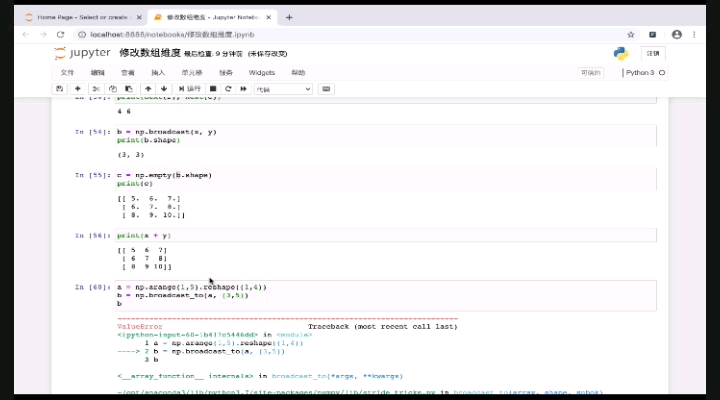The image size is (720, 400).
Task: Click the Python logo icon
Action: 621,54
